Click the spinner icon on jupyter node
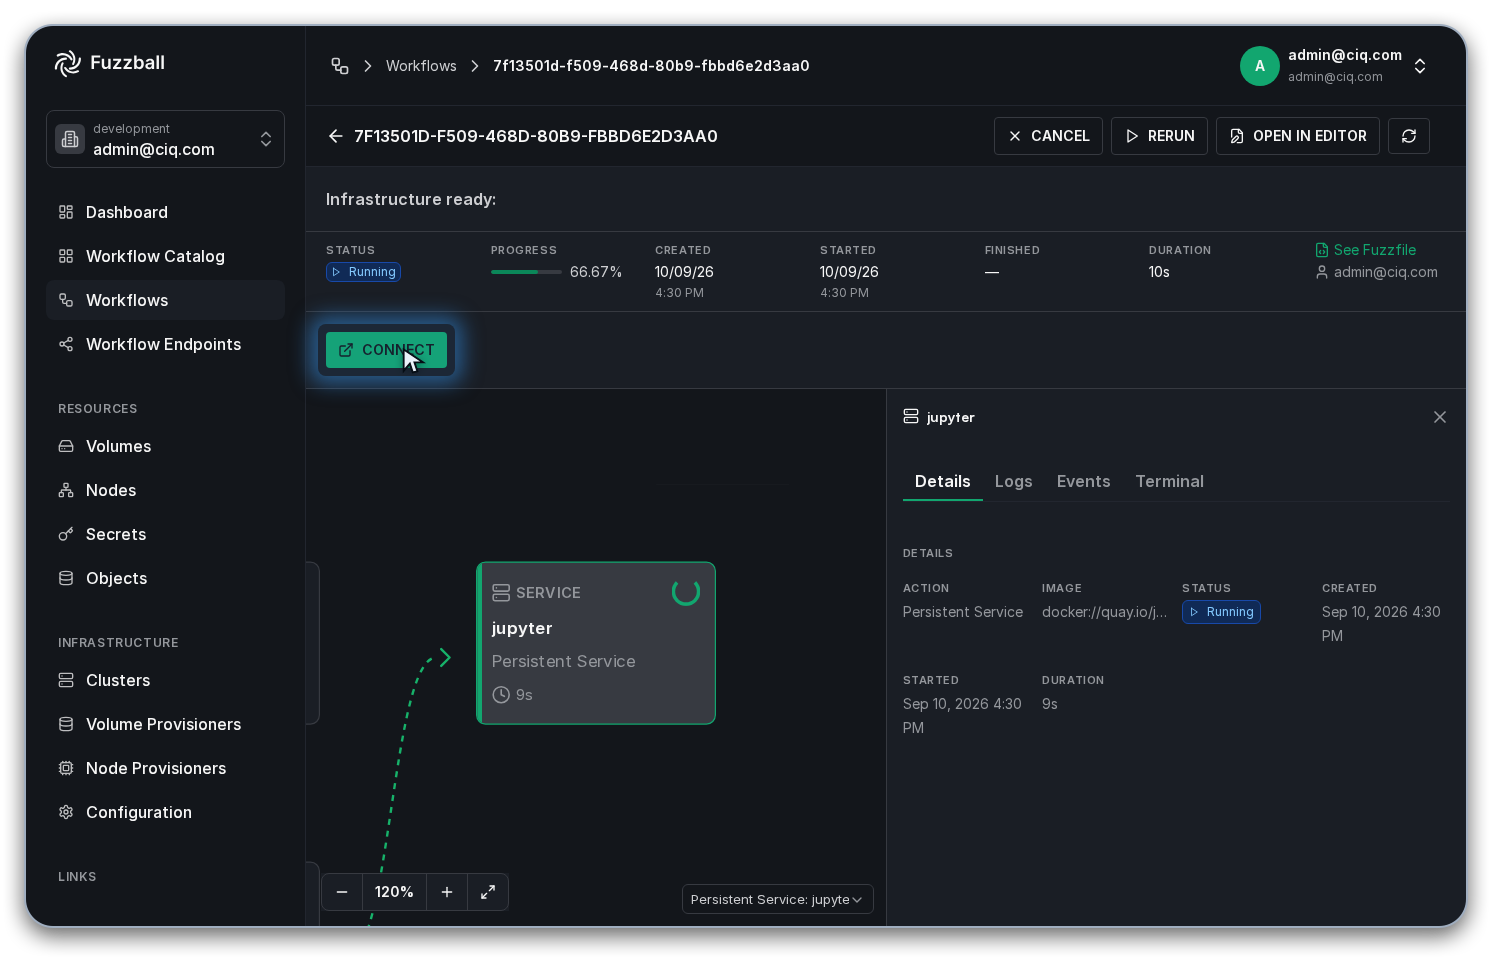Screen dimensions: 1492x960 coord(686,592)
